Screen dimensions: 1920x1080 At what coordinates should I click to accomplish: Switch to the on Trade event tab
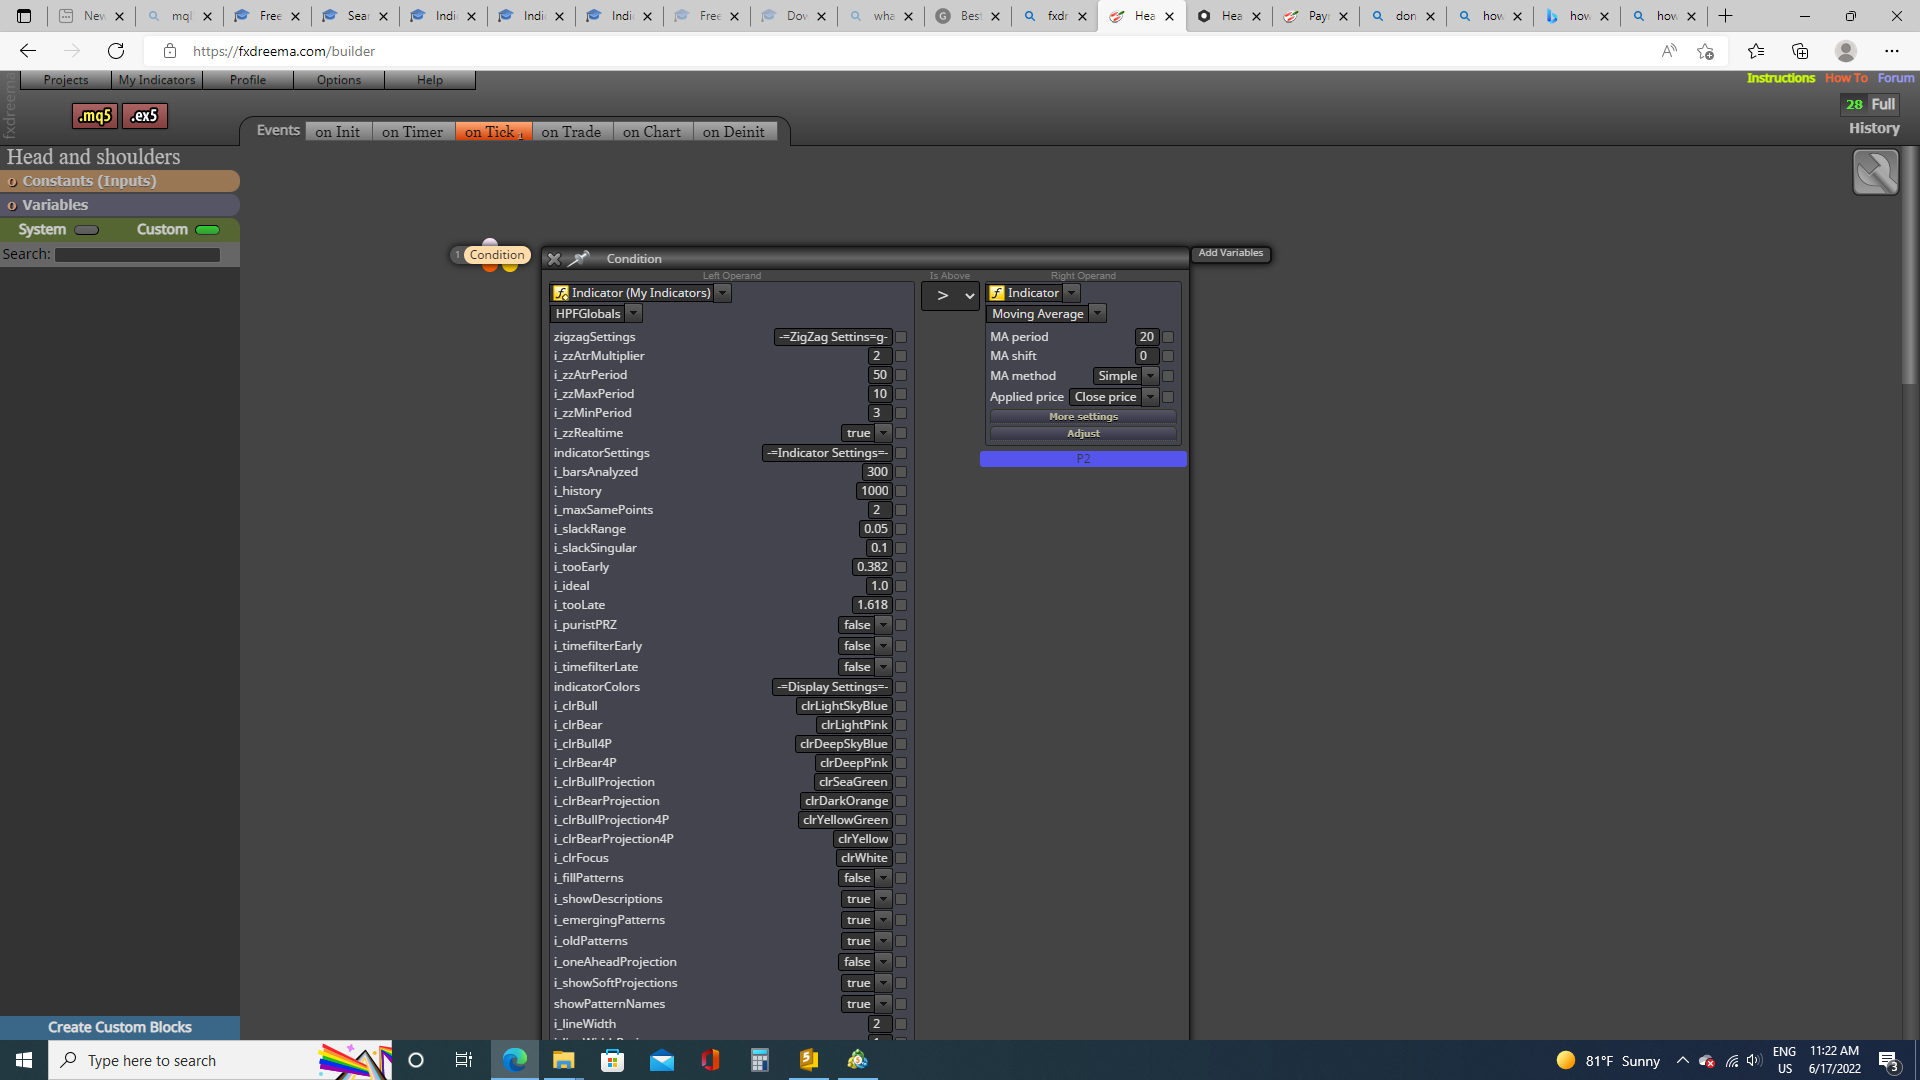pos(571,132)
